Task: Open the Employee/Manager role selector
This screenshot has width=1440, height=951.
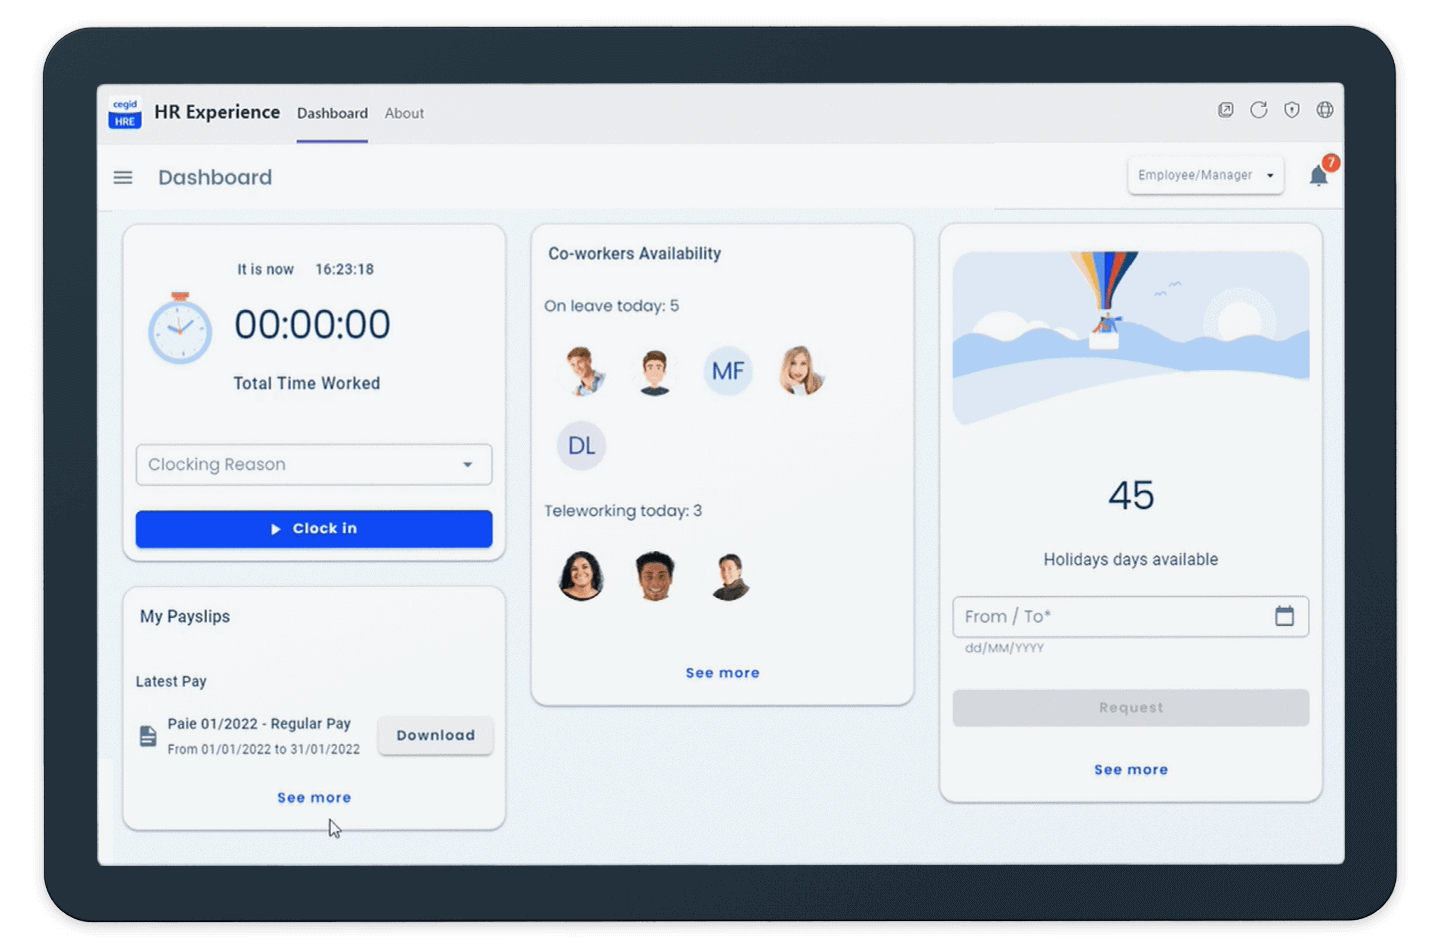Action: tap(1205, 175)
